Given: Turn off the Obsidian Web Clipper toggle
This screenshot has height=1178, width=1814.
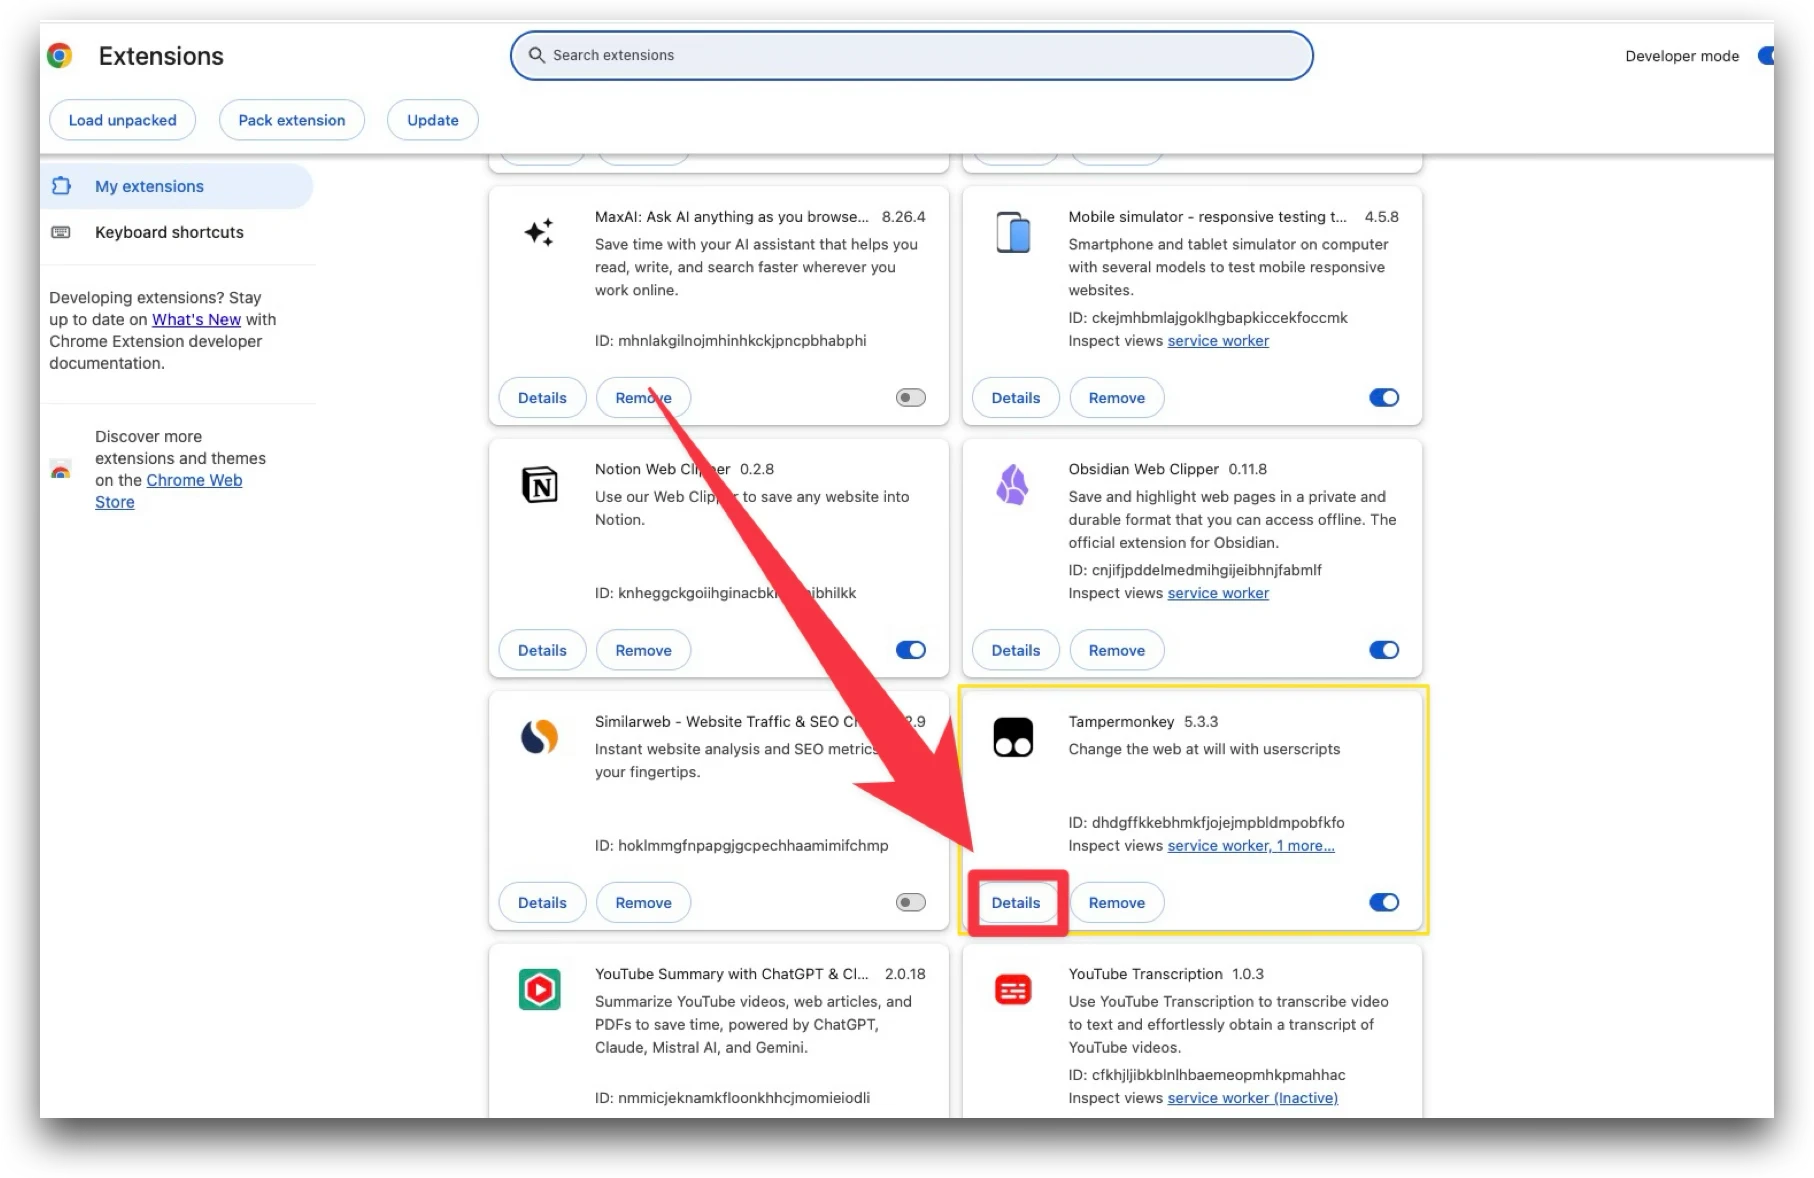Looking at the screenshot, I should click(x=1384, y=650).
